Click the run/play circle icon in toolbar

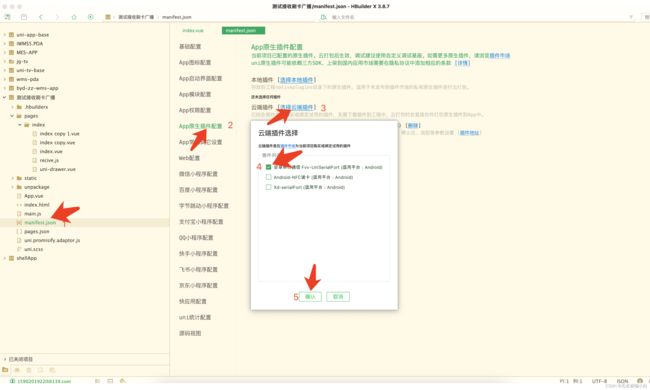pyautogui.click(x=90, y=17)
